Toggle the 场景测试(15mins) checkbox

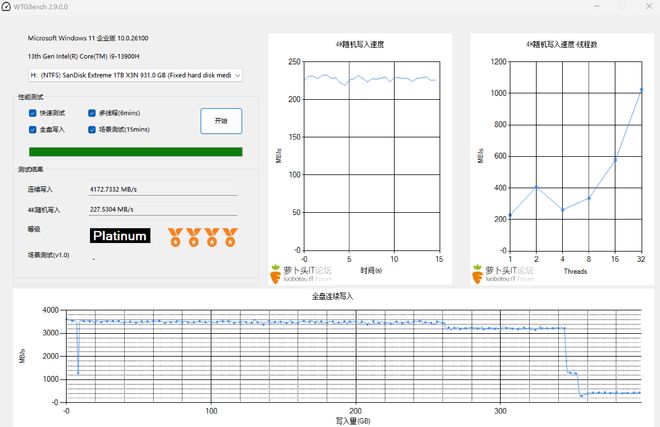93,129
